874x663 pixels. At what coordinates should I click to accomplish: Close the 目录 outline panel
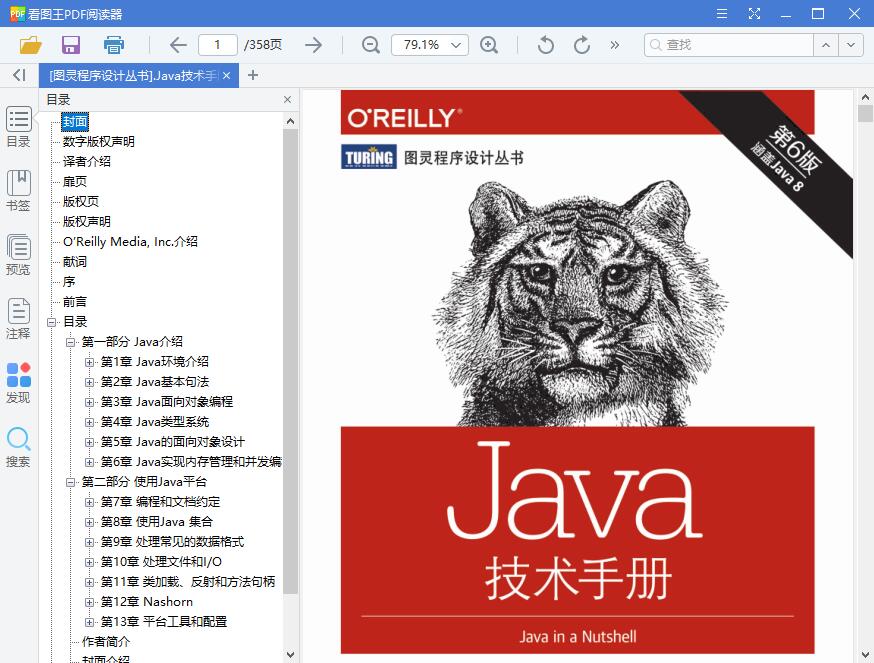point(287,99)
